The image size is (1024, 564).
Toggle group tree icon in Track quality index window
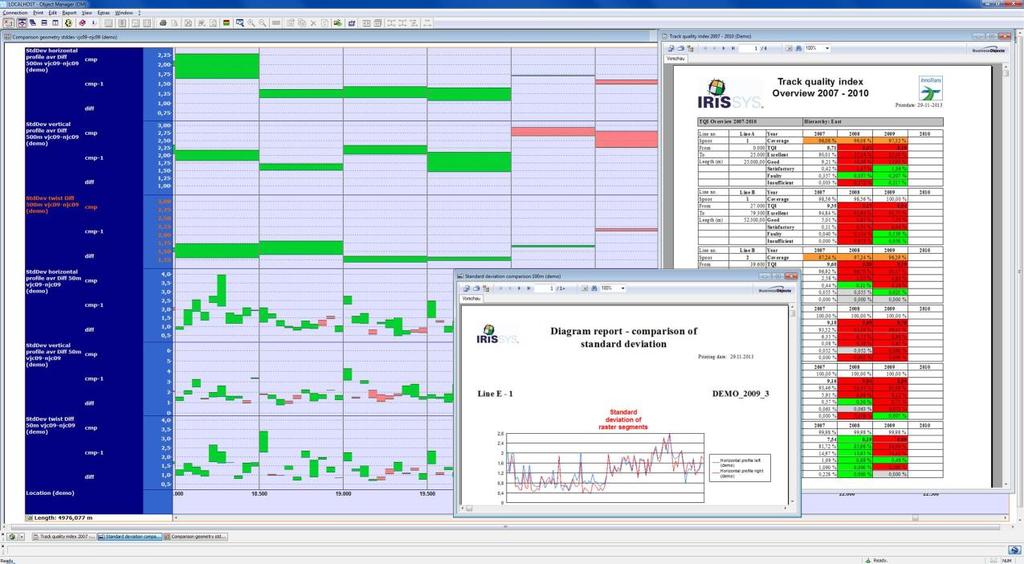[690, 48]
